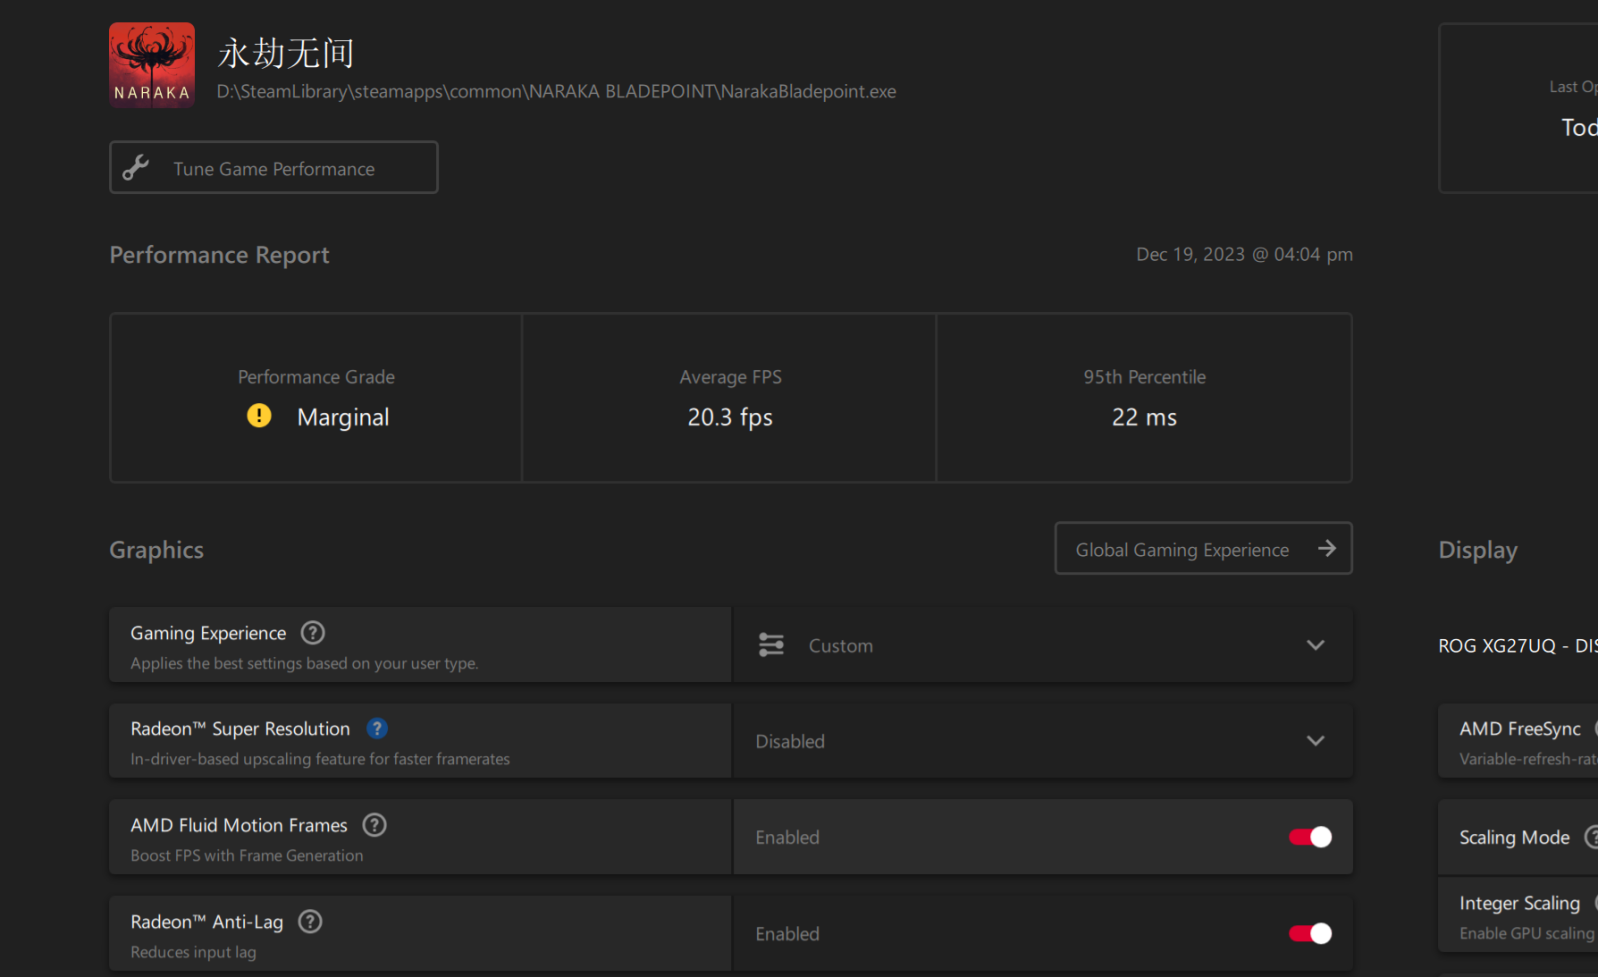This screenshot has height=977, width=1598.
Task: Turn off Radeon Anti-Lag toggle
Action: tap(1310, 933)
